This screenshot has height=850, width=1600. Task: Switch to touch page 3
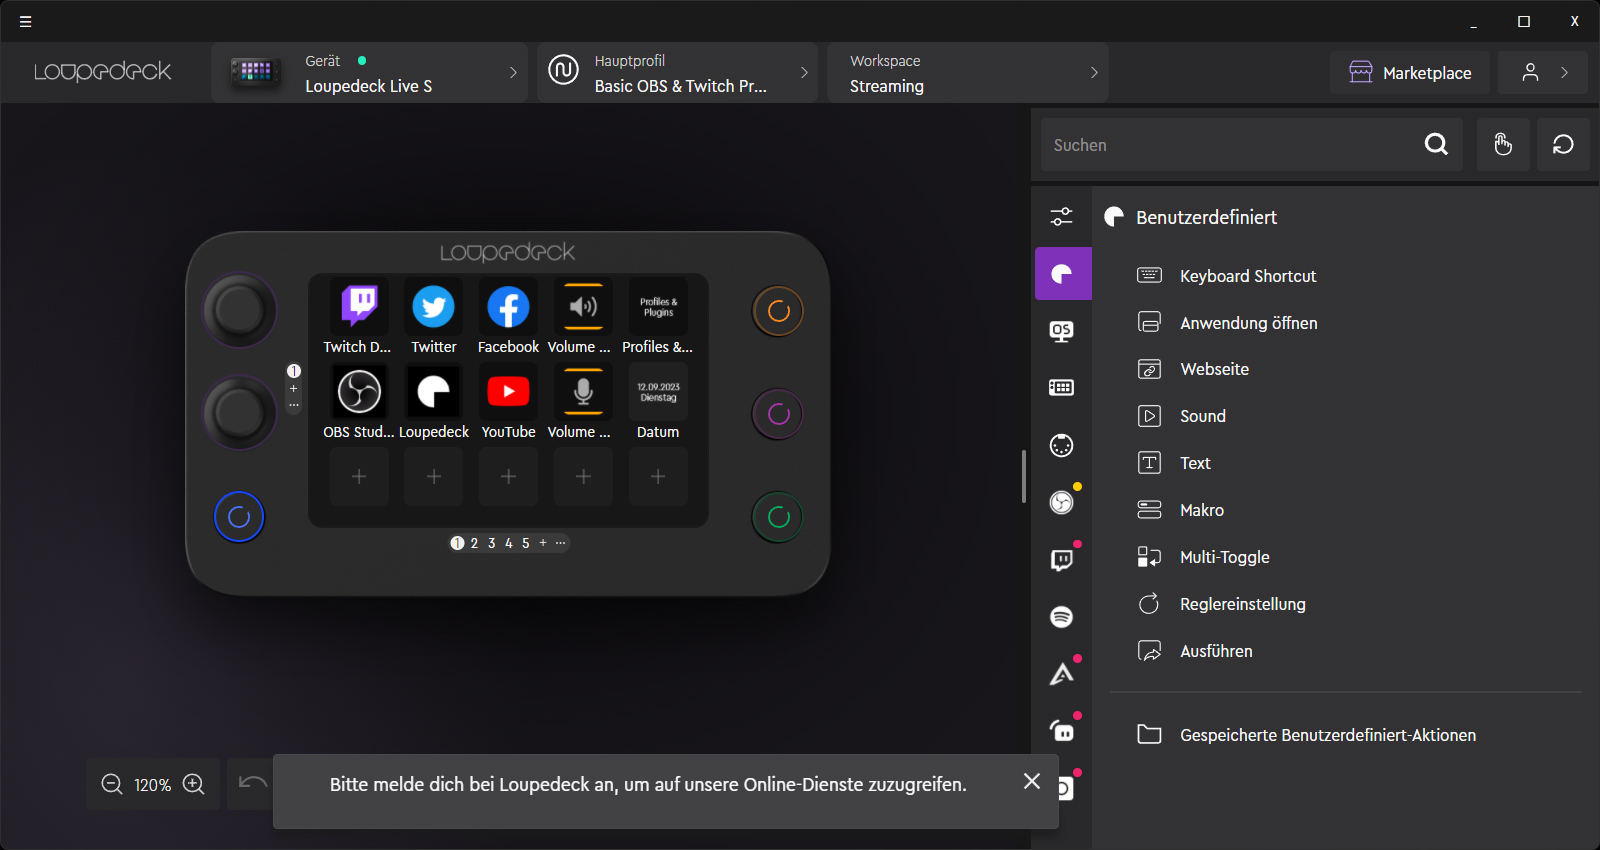point(491,543)
